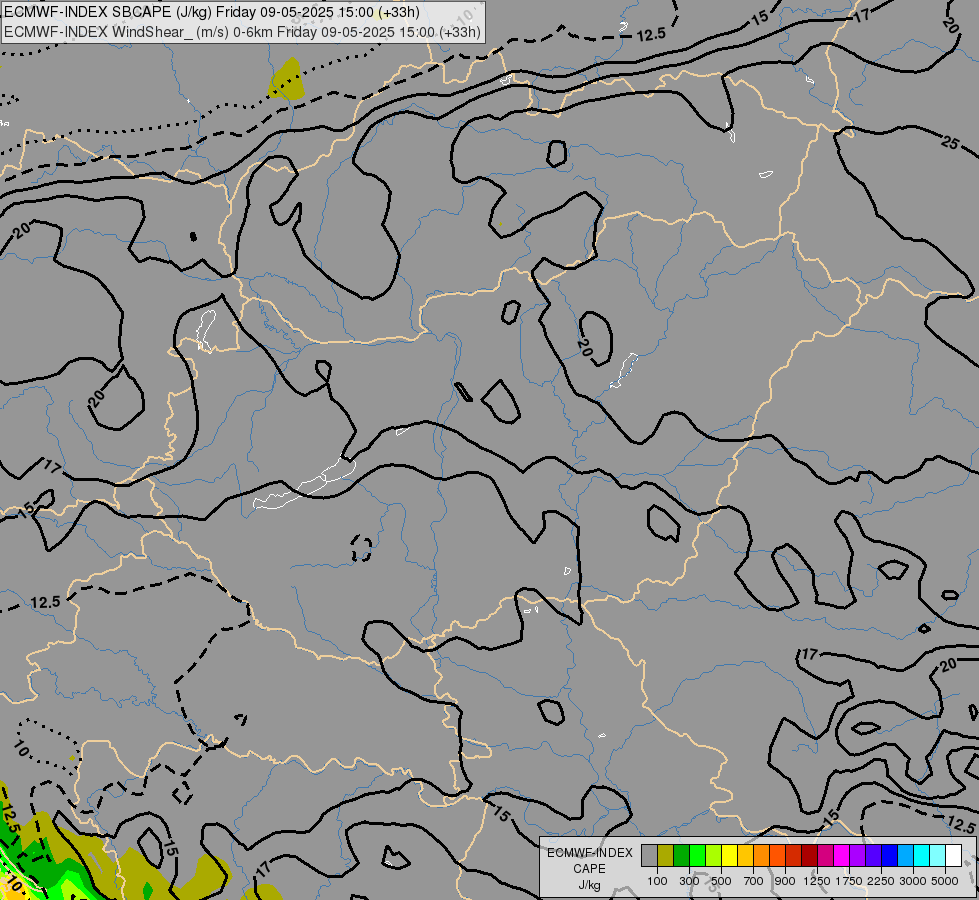Click legend tick value '1250'

tap(817, 881)
